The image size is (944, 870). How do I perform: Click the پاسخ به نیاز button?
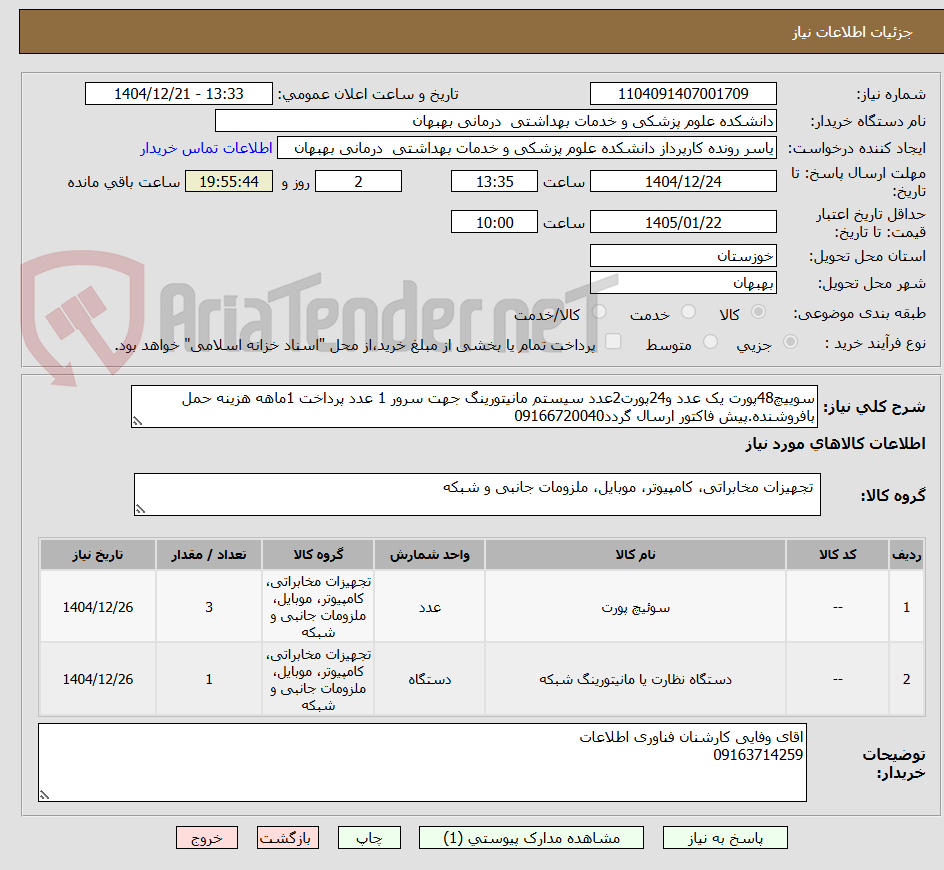[725, 837]
